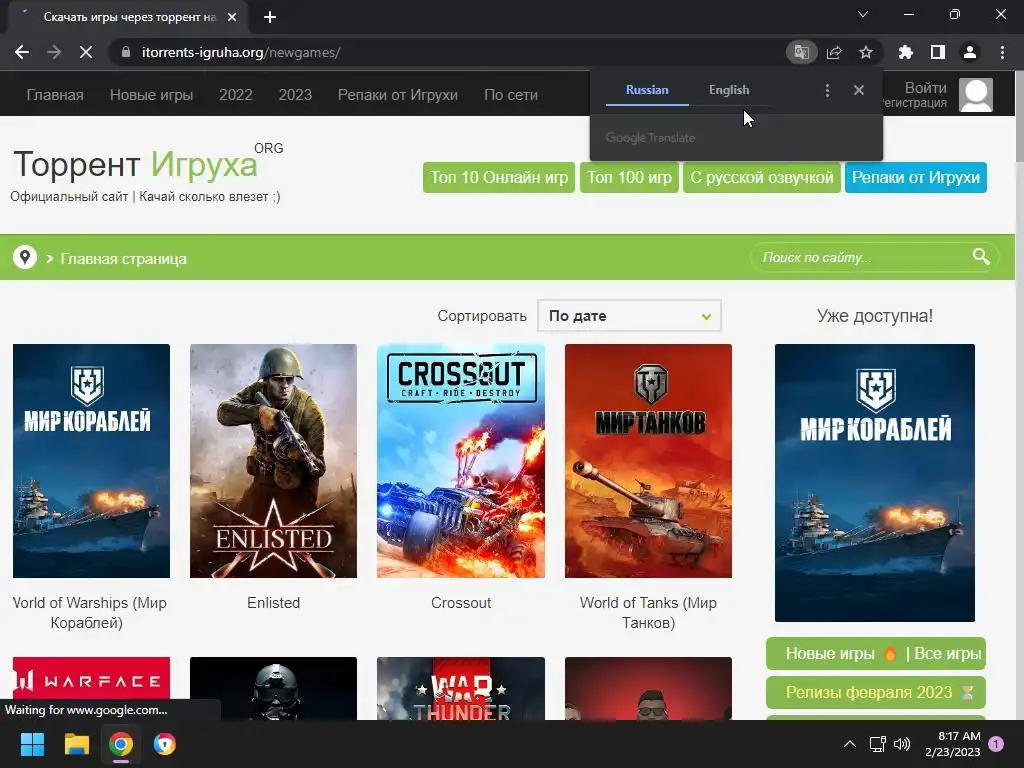
Task: Open По сети nav item
Action: coord(511,95)
